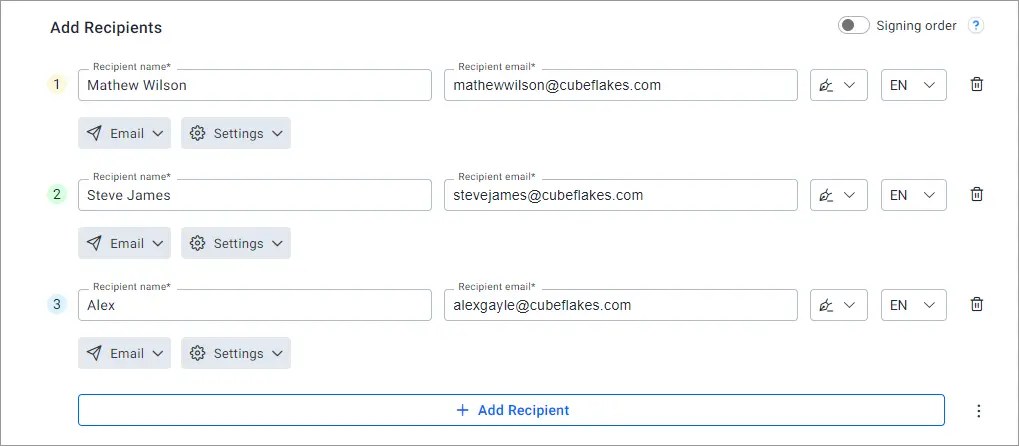
Task: Open more options menu beside Add Recipient
Action: 979,411
